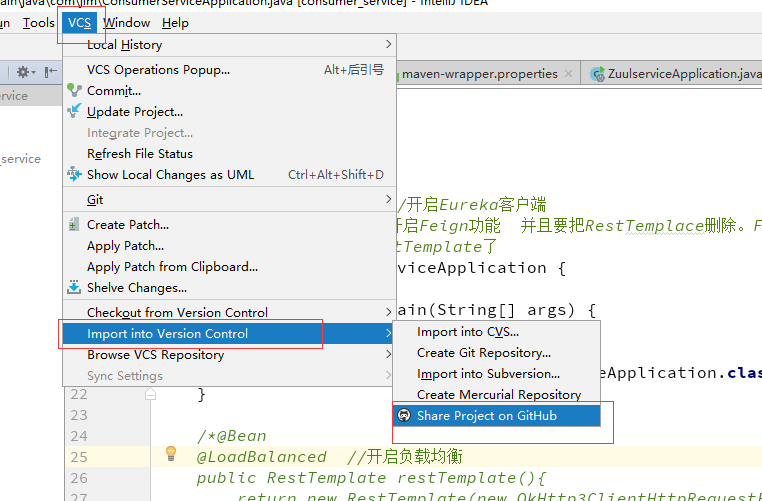The image size is (762, 501).
Task: Expand the Local History submenu
Action: [x=229, y=45]
